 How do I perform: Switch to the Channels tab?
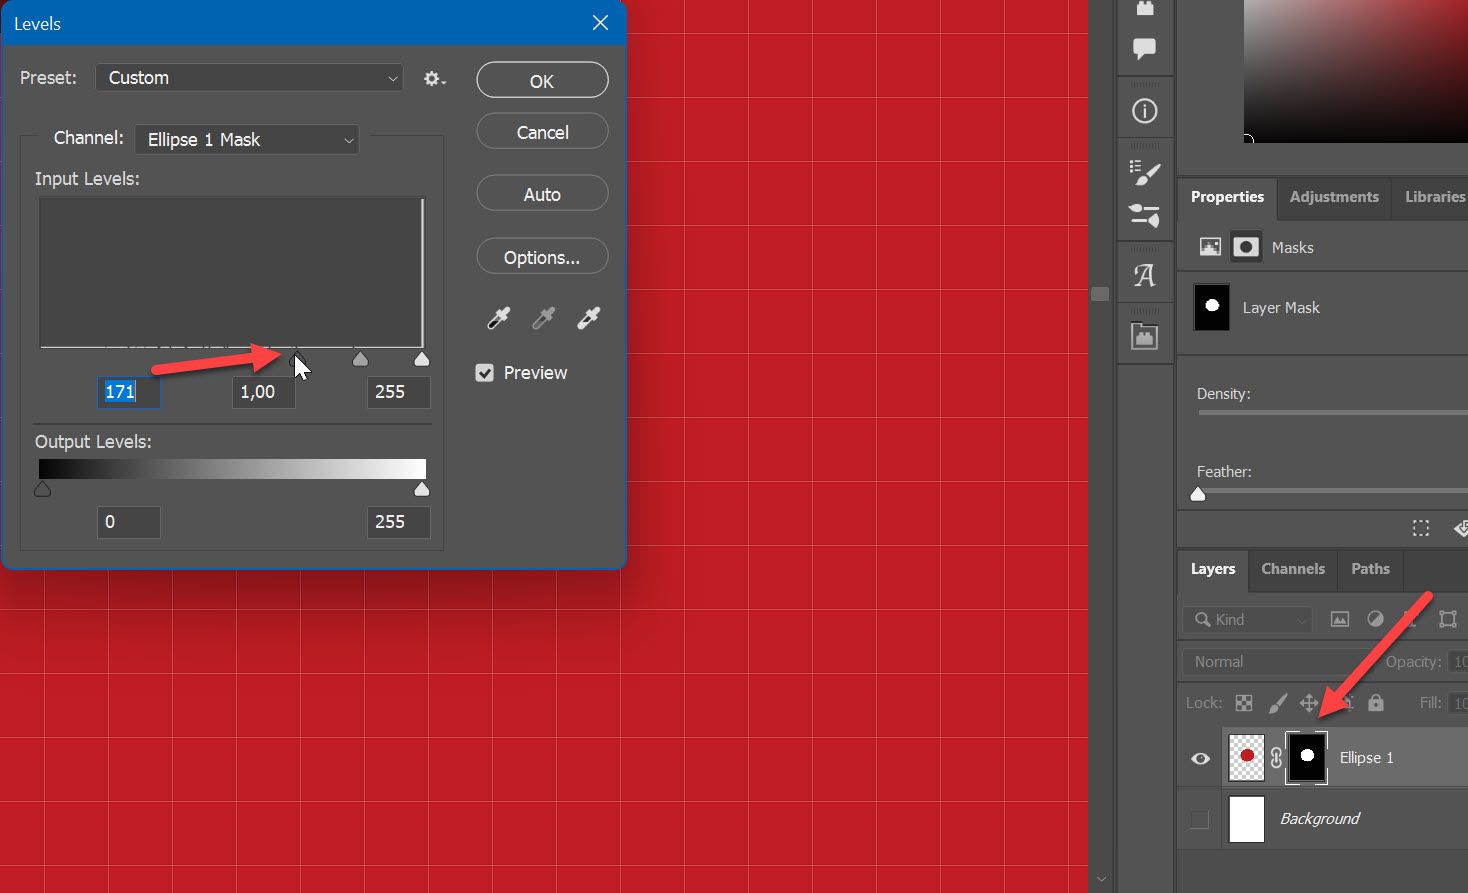click(1292, 569)
